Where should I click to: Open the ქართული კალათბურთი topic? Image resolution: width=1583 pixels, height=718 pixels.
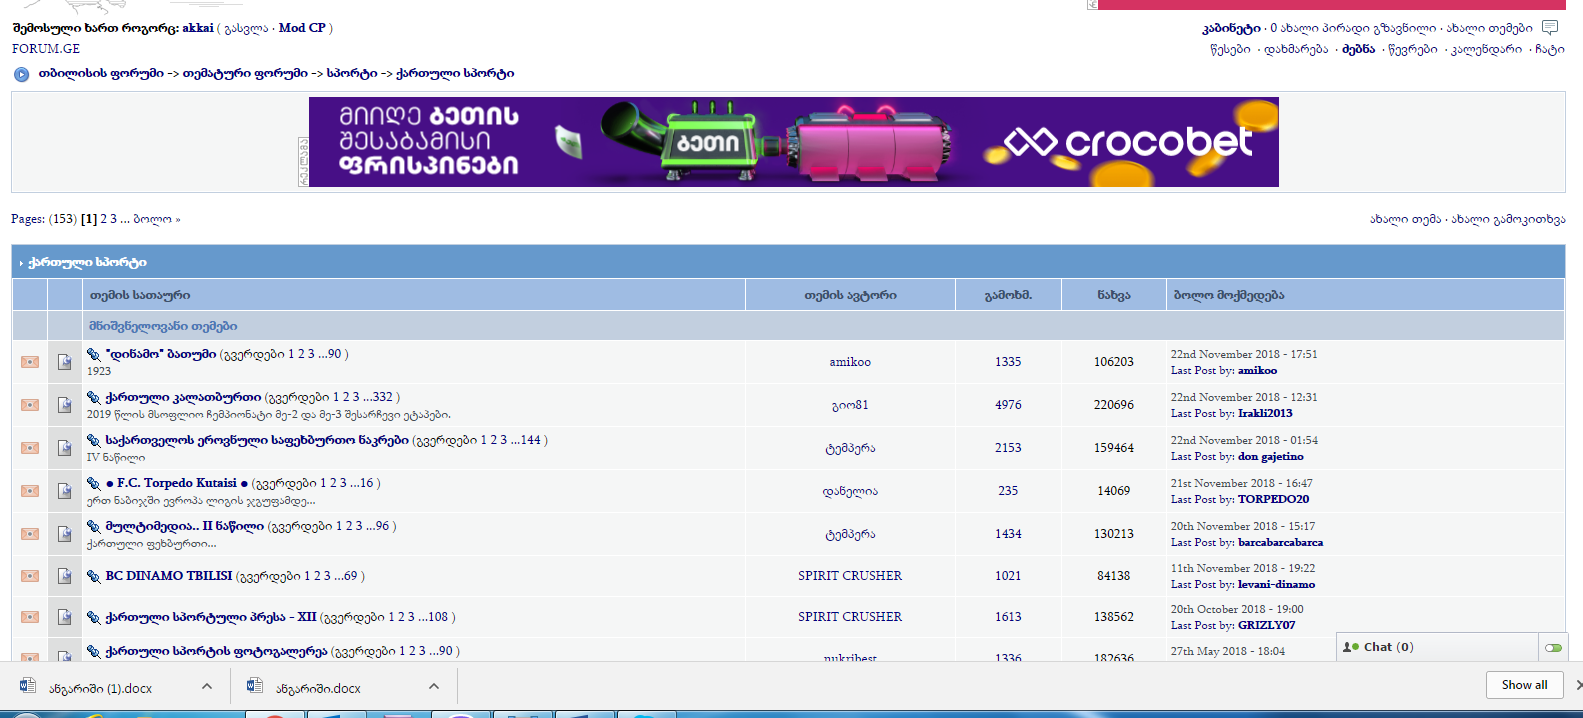tap(183, 397)
